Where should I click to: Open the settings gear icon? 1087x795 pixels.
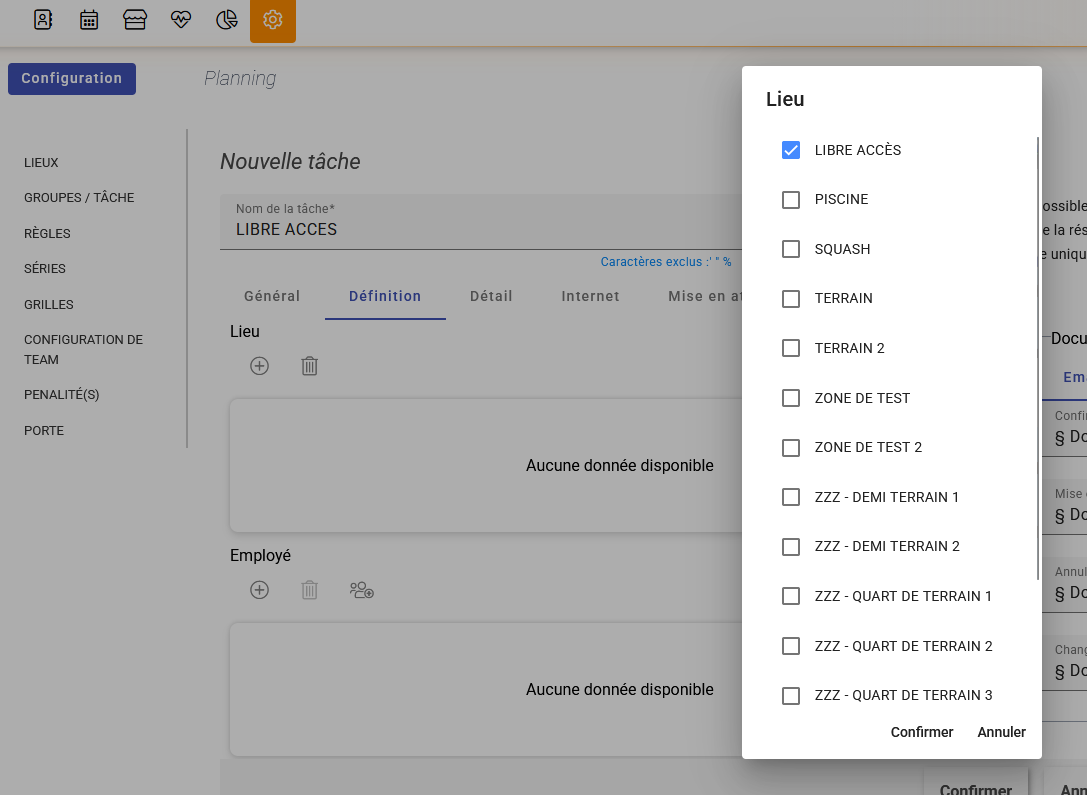pyautogui.click(x=273, y=20)
